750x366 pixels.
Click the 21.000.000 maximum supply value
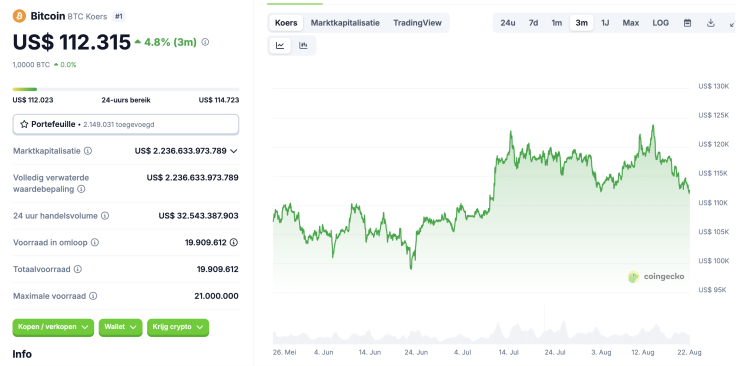tap(216, 296)
